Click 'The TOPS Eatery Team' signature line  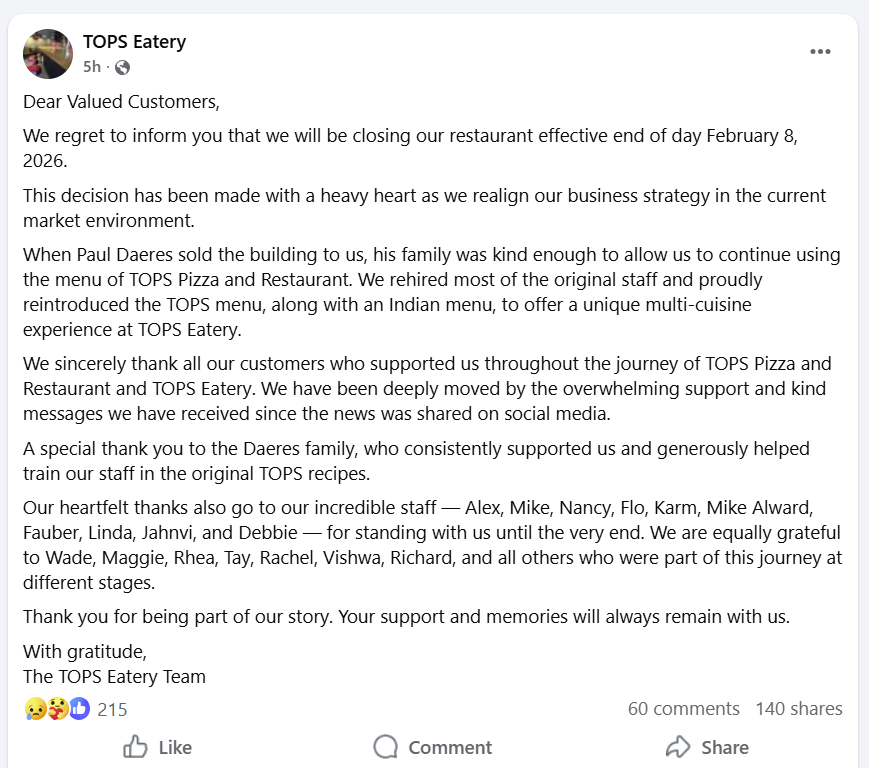click(x=114, y=676)
